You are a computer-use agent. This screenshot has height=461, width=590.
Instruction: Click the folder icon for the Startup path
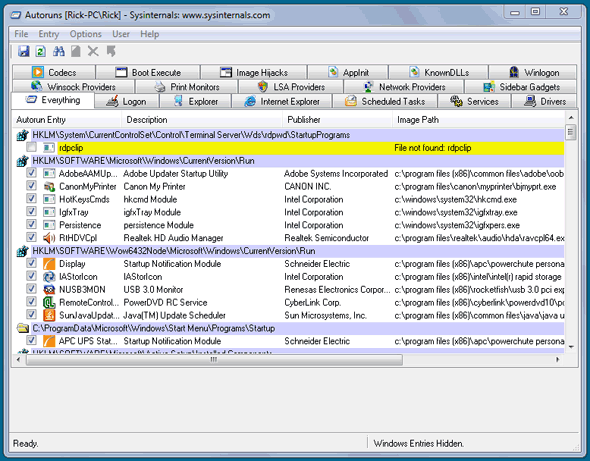tap(23, 328)
